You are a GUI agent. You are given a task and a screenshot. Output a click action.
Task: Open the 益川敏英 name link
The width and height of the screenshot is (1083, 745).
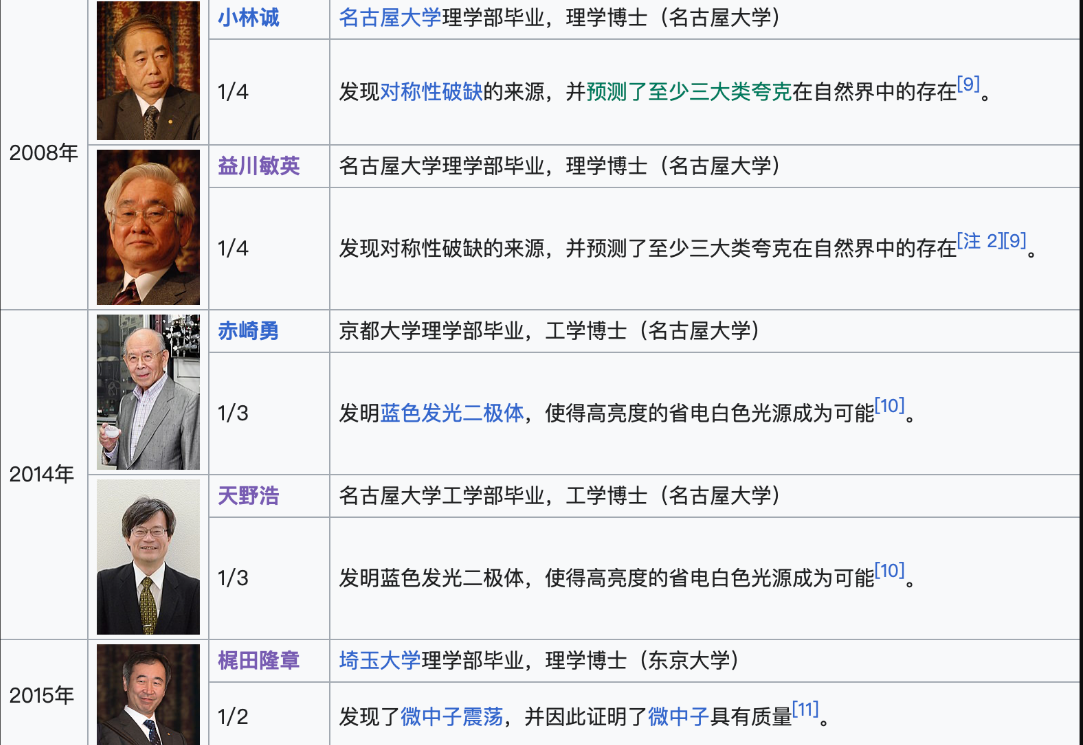(259, 166)
